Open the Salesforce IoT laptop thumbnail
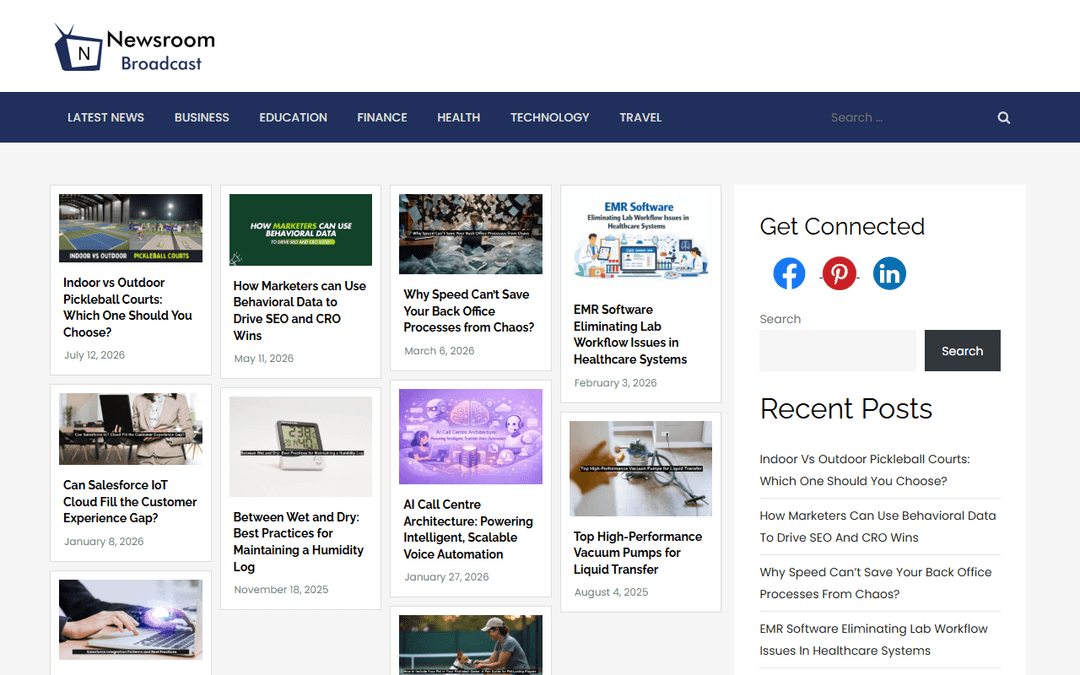The height and width of the screenshot is (675, 1080). [131, 428]
